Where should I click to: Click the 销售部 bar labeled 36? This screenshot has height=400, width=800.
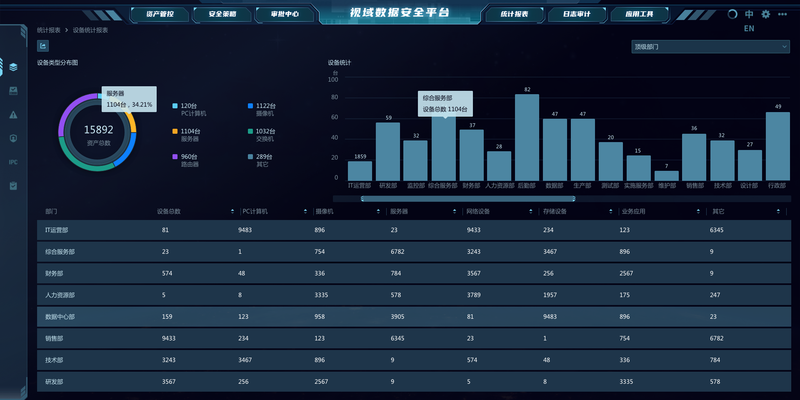(694, 157)
